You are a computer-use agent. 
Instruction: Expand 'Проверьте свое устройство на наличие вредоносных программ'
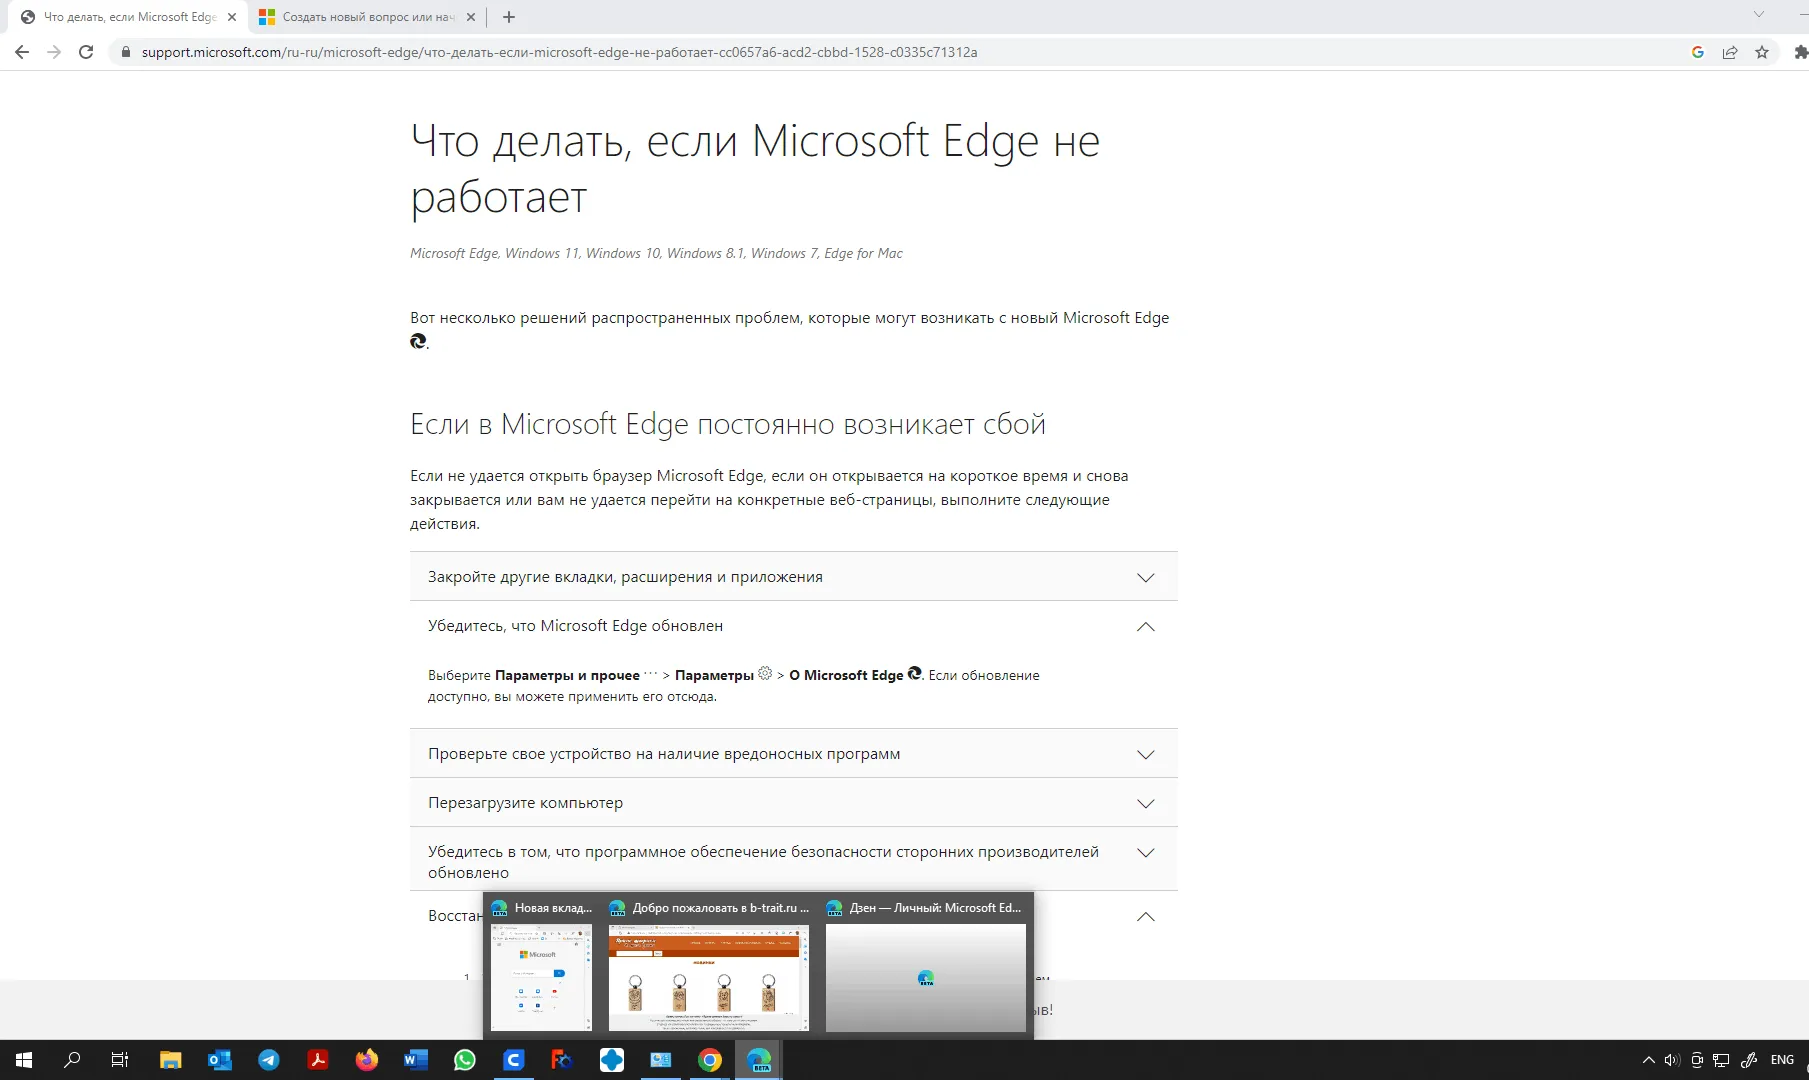pyautogui.click(x=793, y=754)
